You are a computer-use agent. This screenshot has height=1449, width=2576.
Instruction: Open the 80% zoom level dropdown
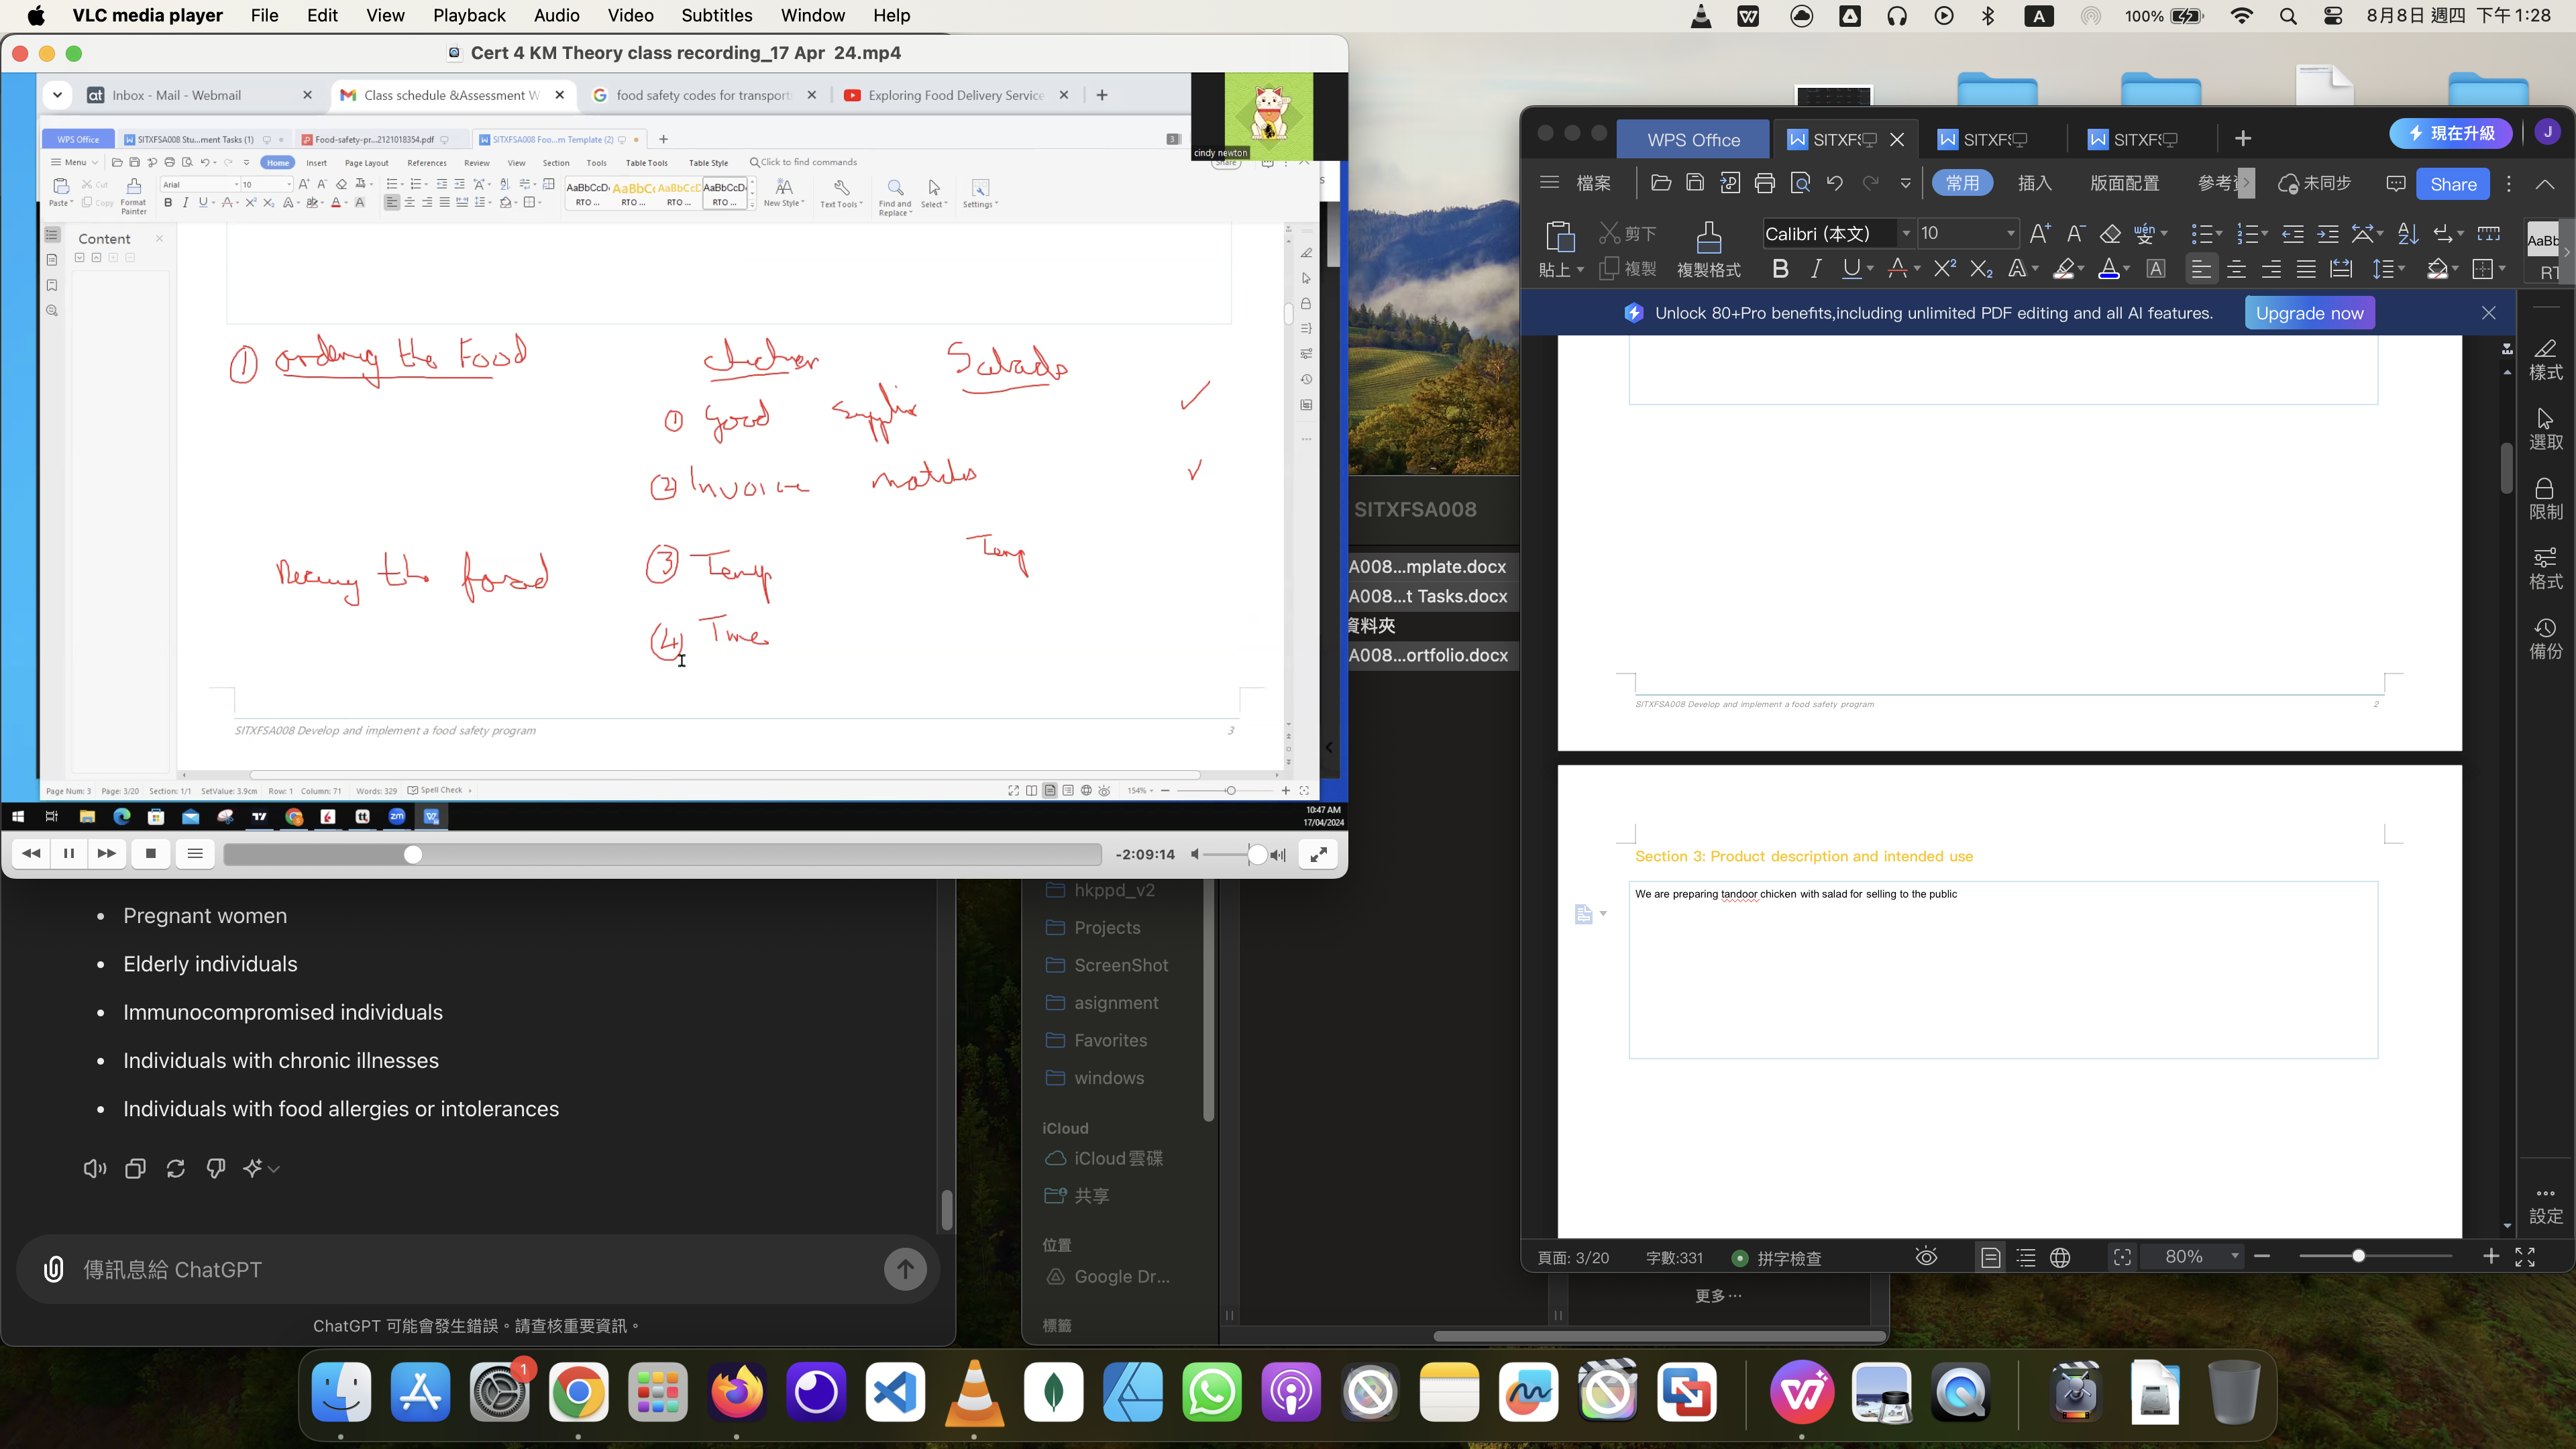(x=2234, y=1256)
